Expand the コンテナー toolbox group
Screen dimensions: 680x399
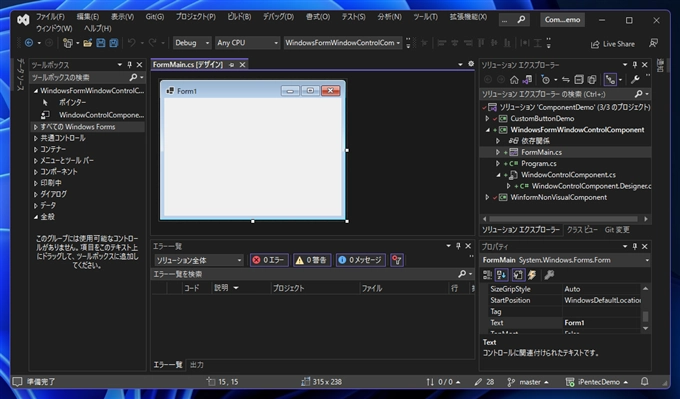[36, 150]
